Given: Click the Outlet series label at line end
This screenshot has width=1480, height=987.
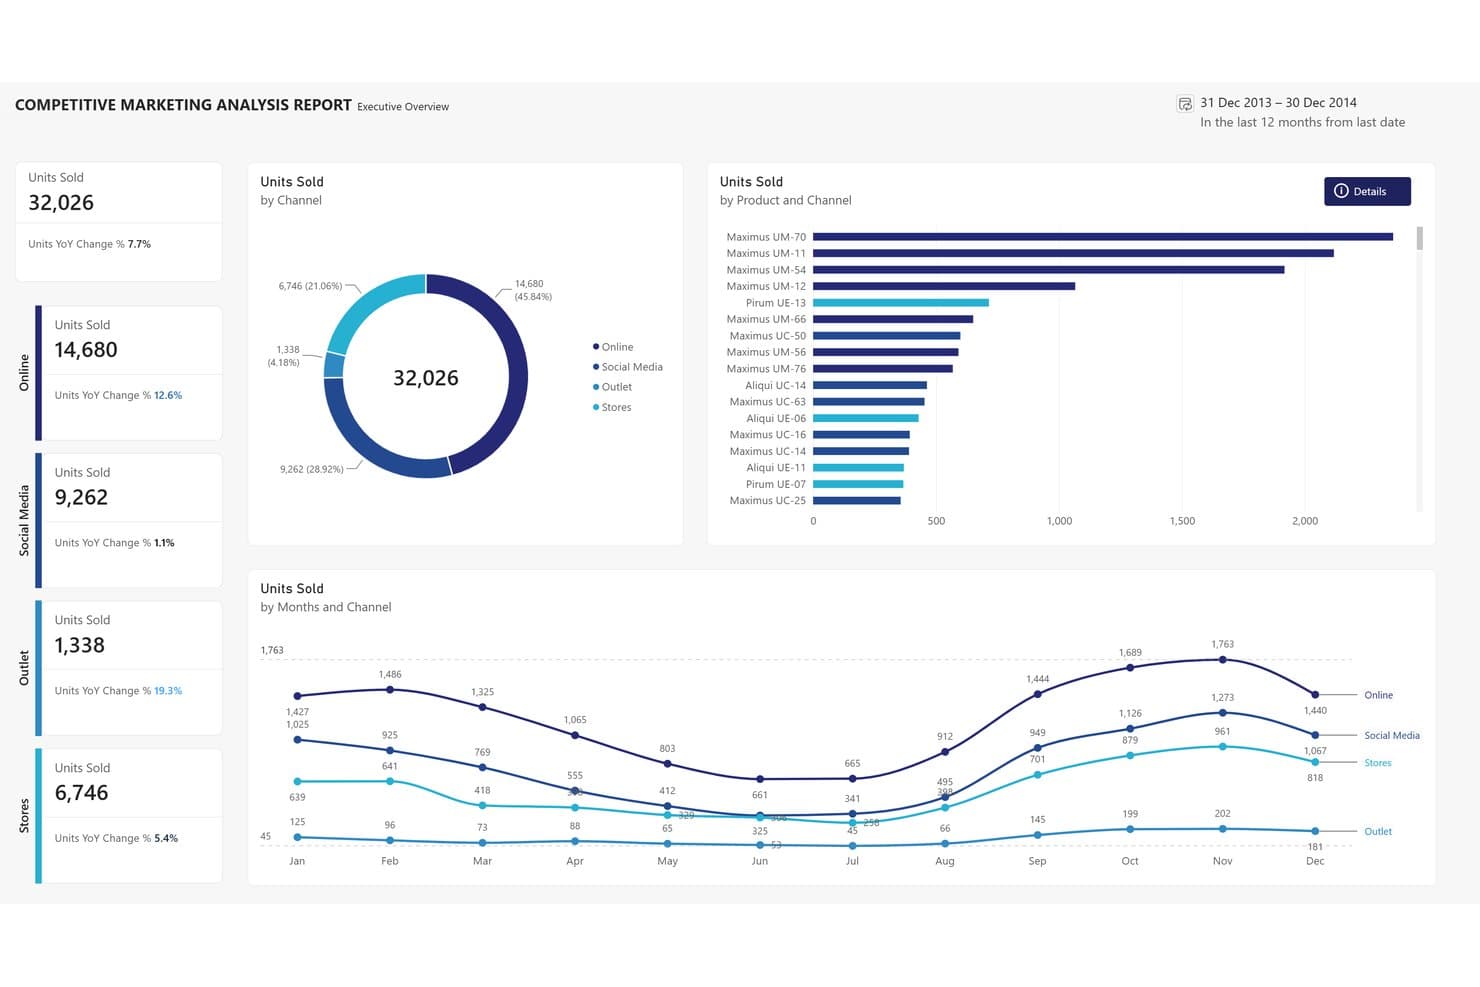Looking at the screenshot, I should pyautogui.click(x=1378, y=831).
